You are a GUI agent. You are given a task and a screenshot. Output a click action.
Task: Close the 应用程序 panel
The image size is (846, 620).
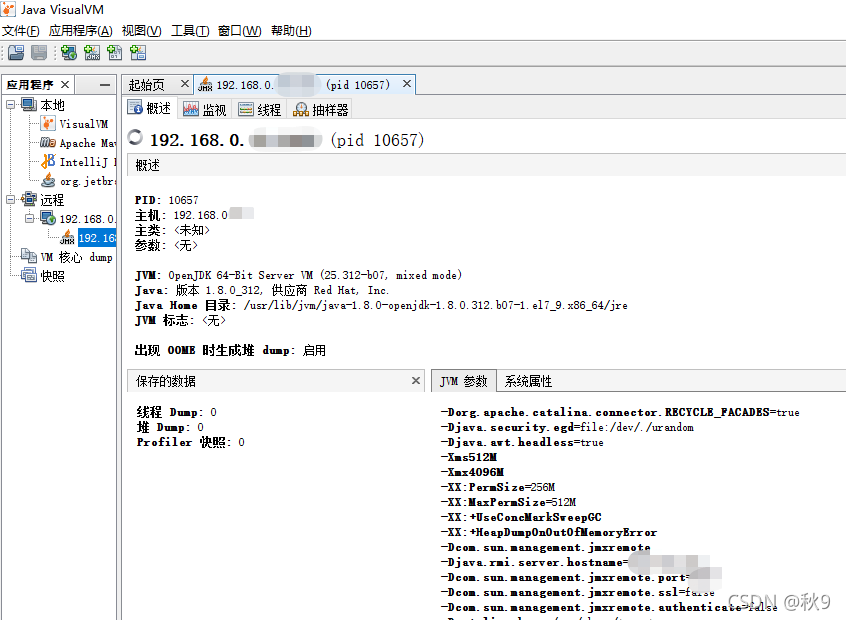[65, 84]
